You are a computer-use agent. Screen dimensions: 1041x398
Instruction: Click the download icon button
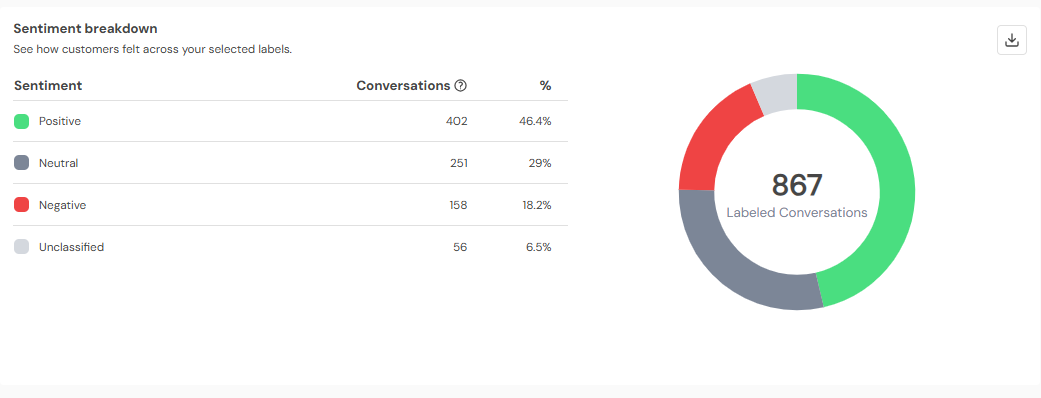(x=1012, y=41)
